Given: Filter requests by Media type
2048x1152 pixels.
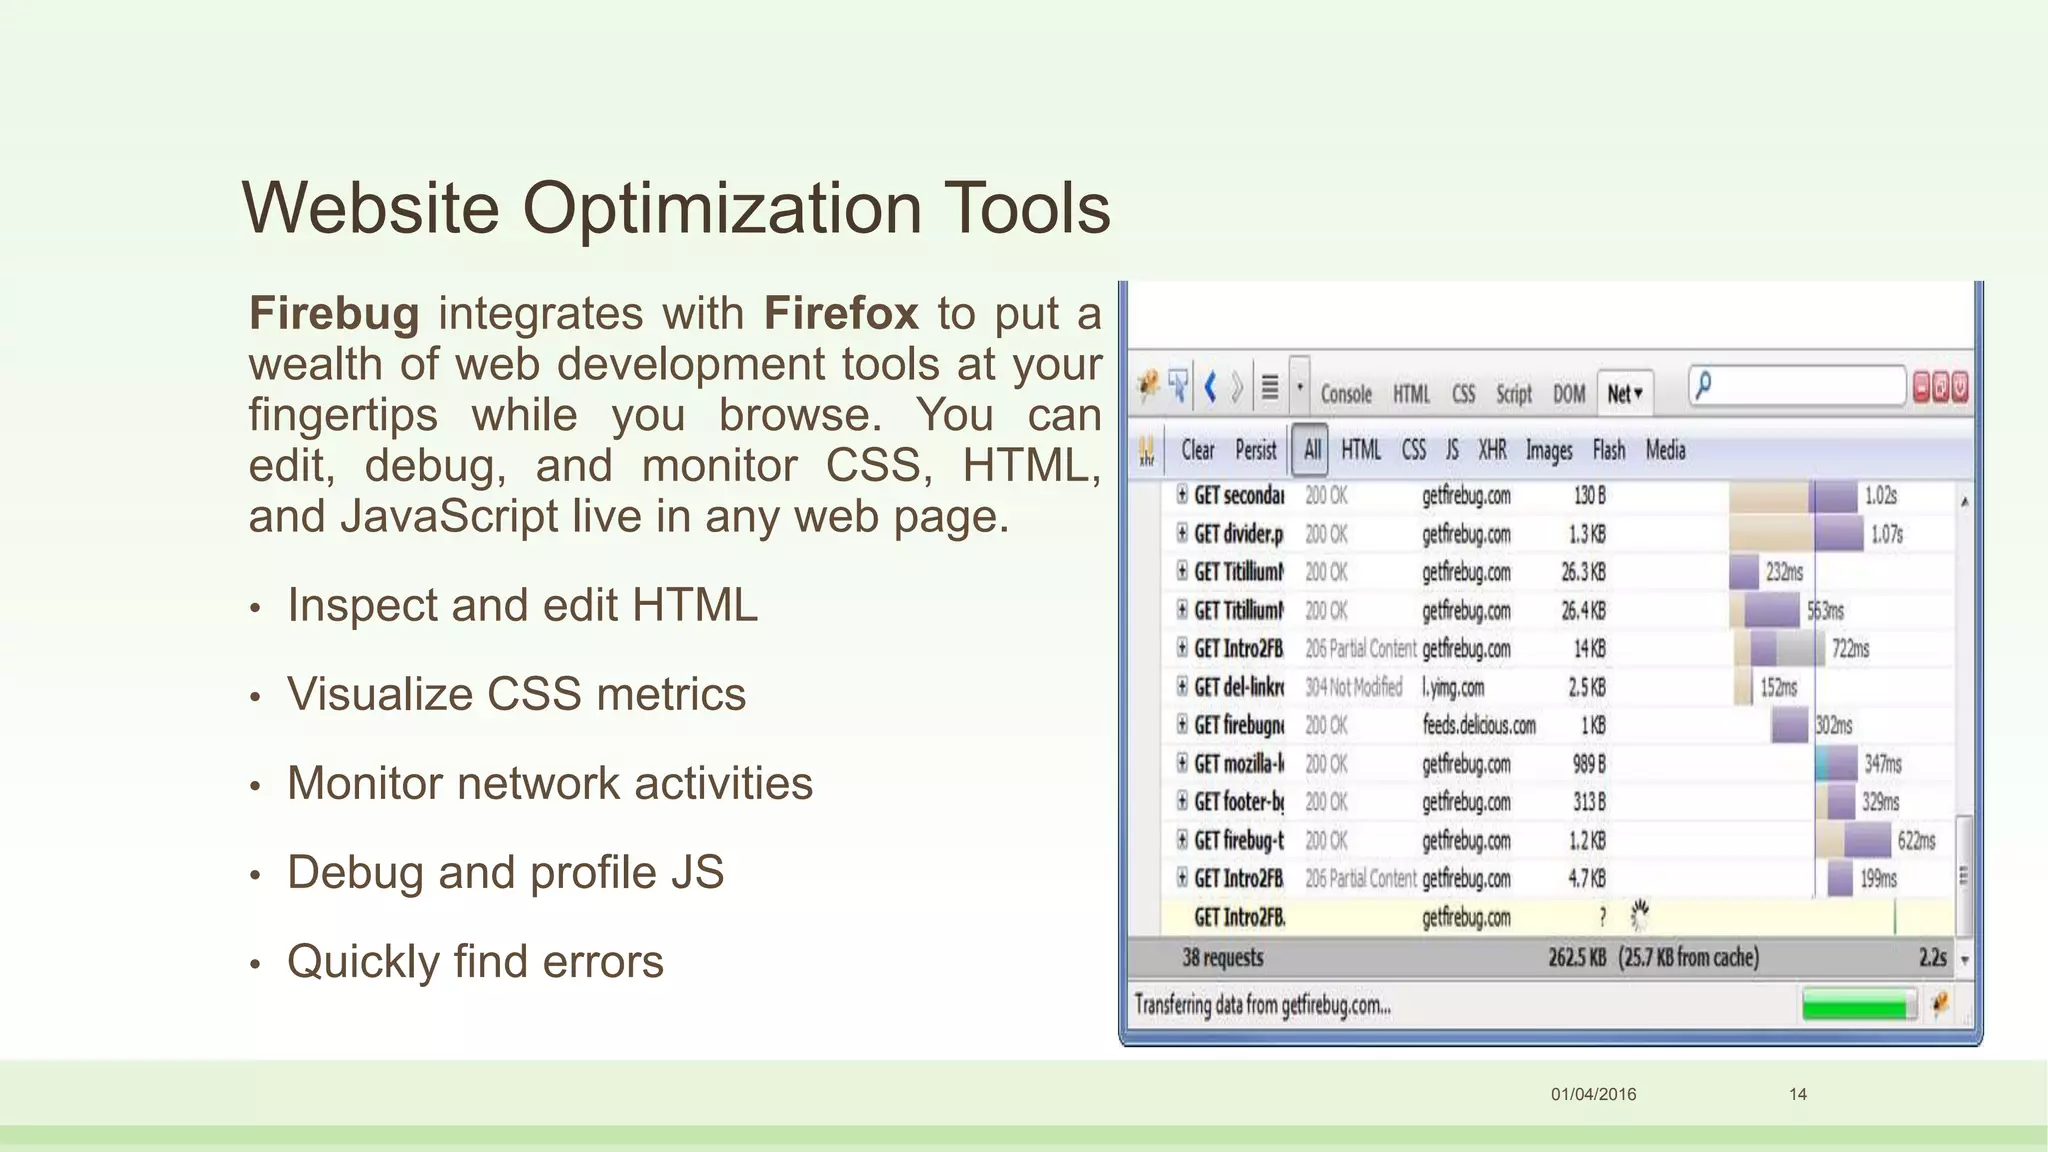Looking at the screenshot, I should click(x=1666, y=450).
